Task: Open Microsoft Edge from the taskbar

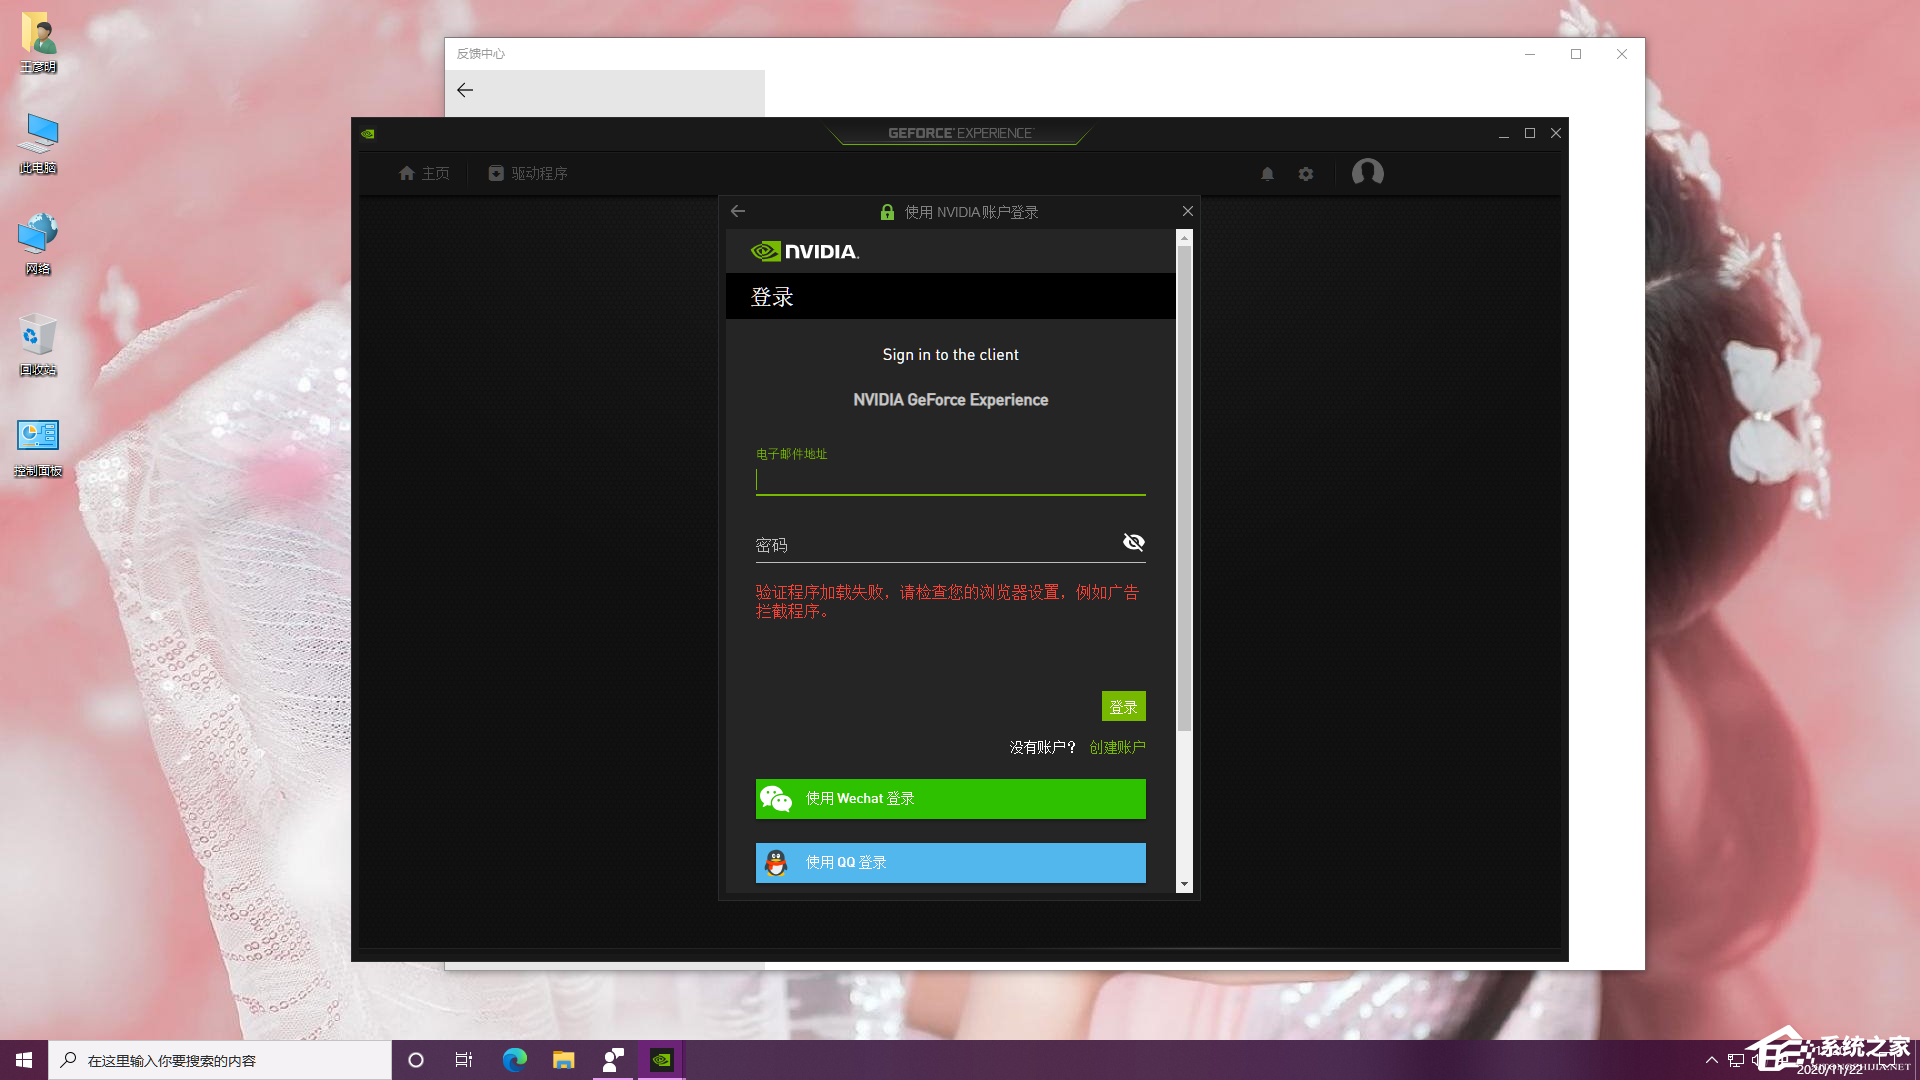Action: tap(515, 1060)
